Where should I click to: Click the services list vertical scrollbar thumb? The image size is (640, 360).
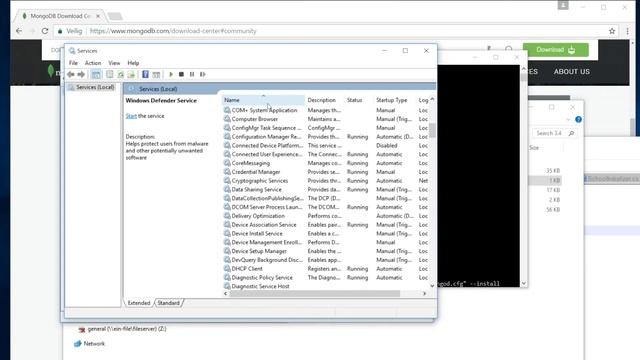tap(432, 131)
